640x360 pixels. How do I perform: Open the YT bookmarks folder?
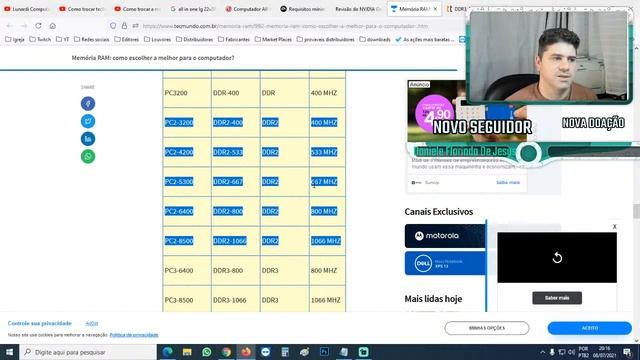[62, 40]
